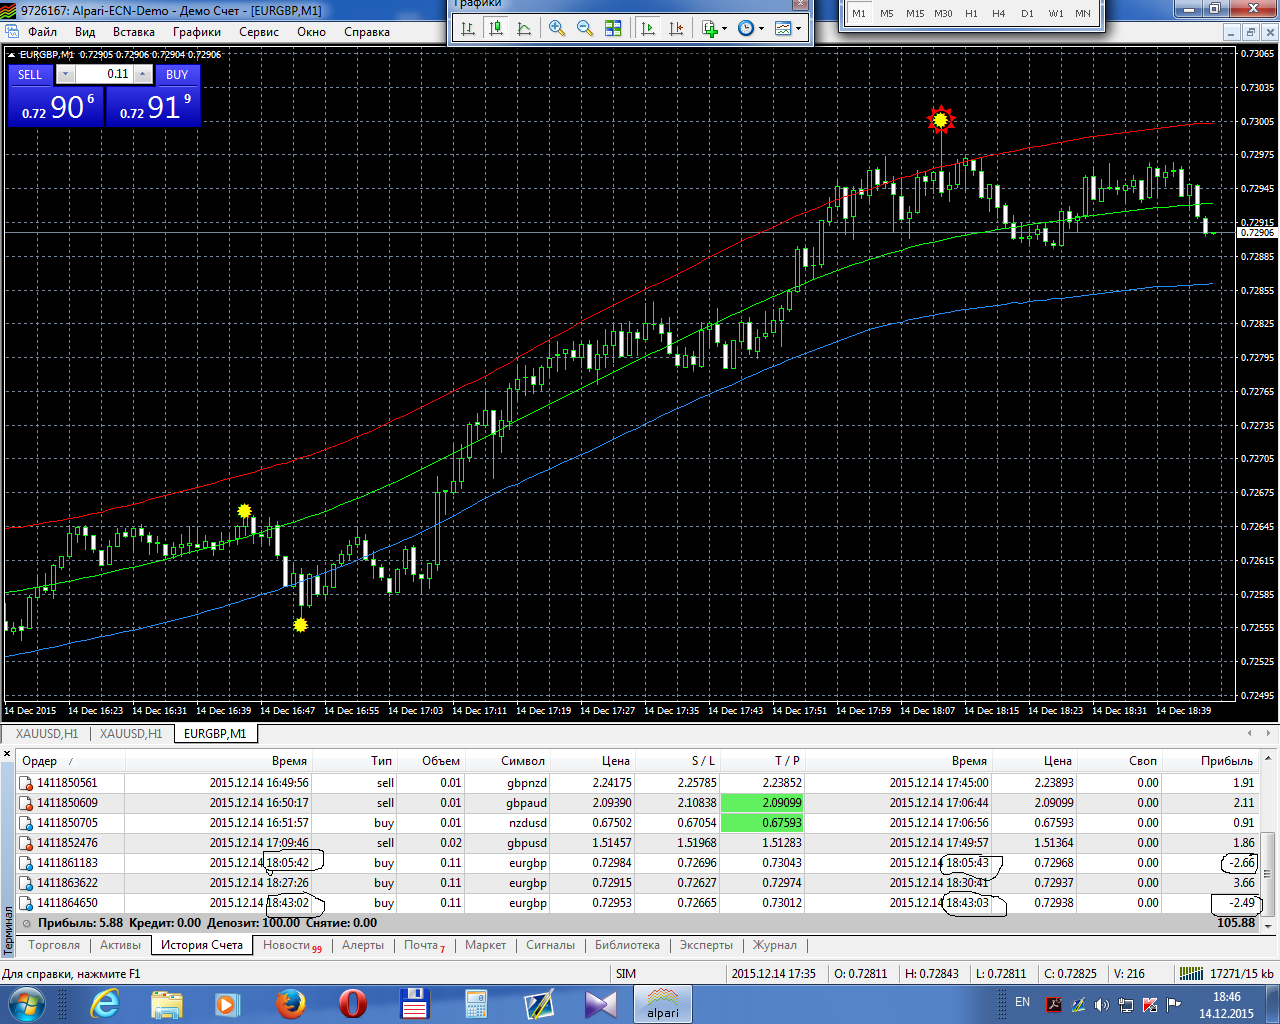This screenshot has height=1024, width=1280.
Task: Click the volume speaker tray icon
Action: (x=1102, y=1005)
